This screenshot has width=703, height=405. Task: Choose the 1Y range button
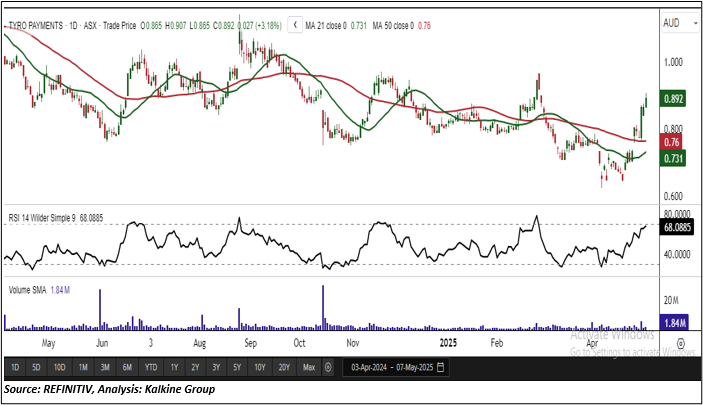click(x=174, y=367)
